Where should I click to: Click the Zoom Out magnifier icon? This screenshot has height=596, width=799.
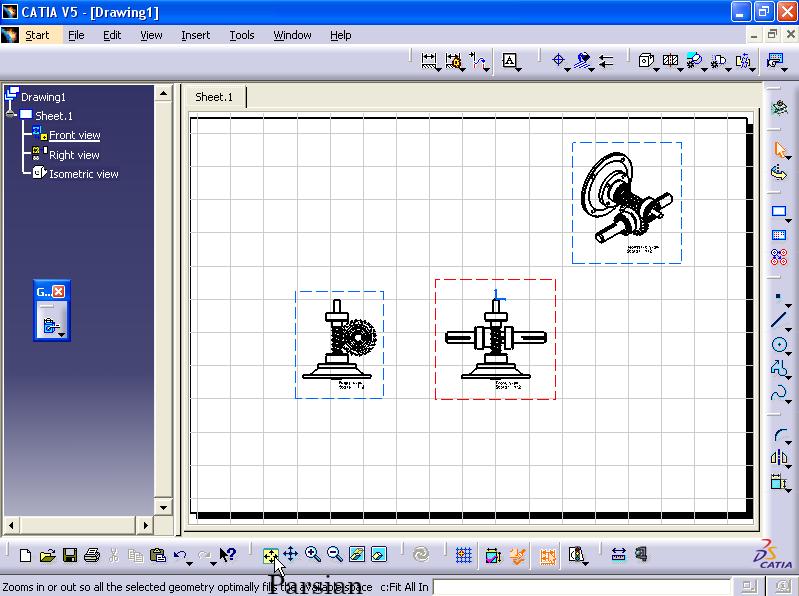[335, 554]
